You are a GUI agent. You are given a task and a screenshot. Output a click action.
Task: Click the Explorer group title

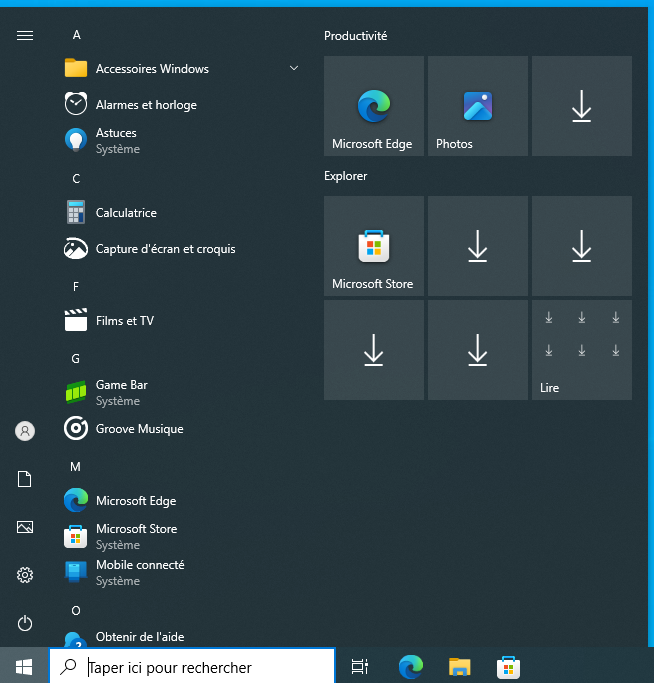346,176
